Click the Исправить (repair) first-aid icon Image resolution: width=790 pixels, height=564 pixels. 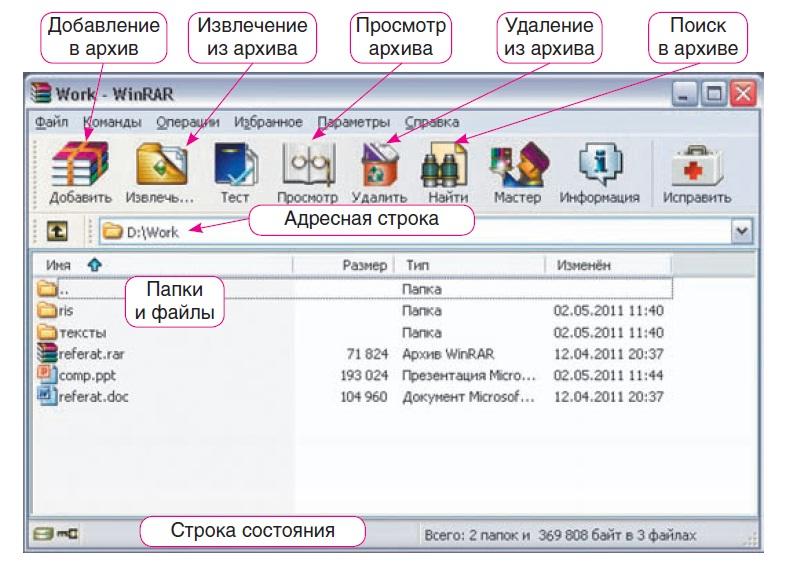(696, 165)
